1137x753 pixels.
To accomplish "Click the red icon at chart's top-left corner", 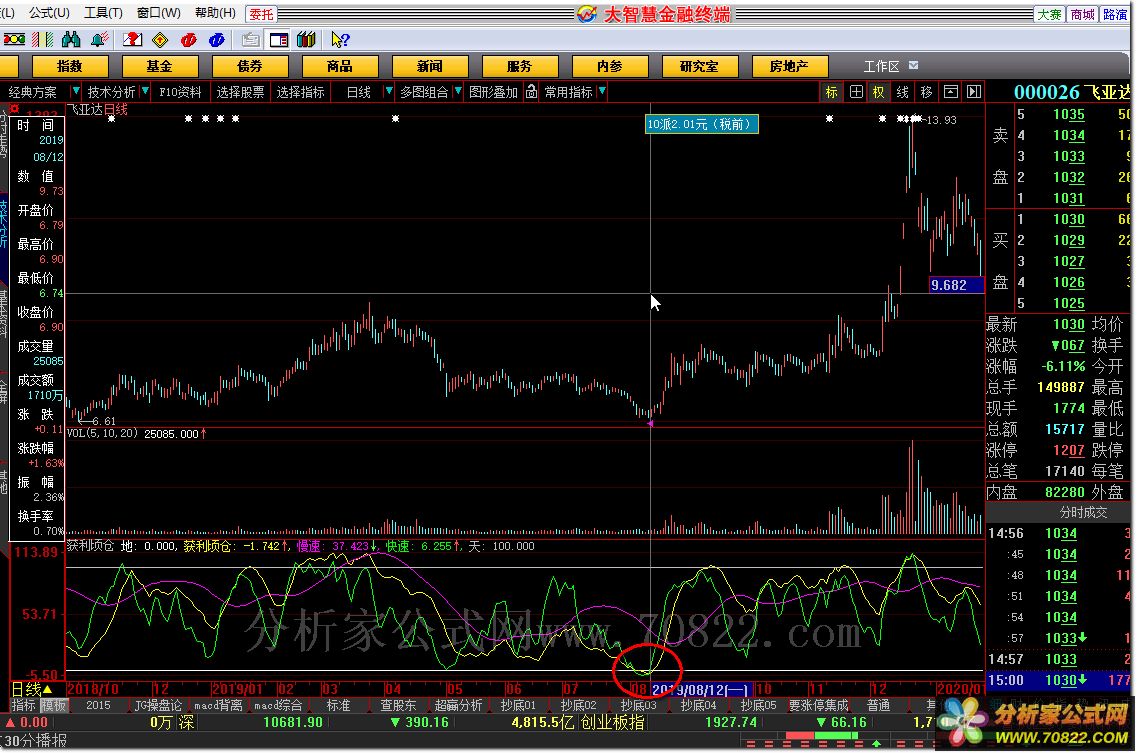I will [14, 109].
